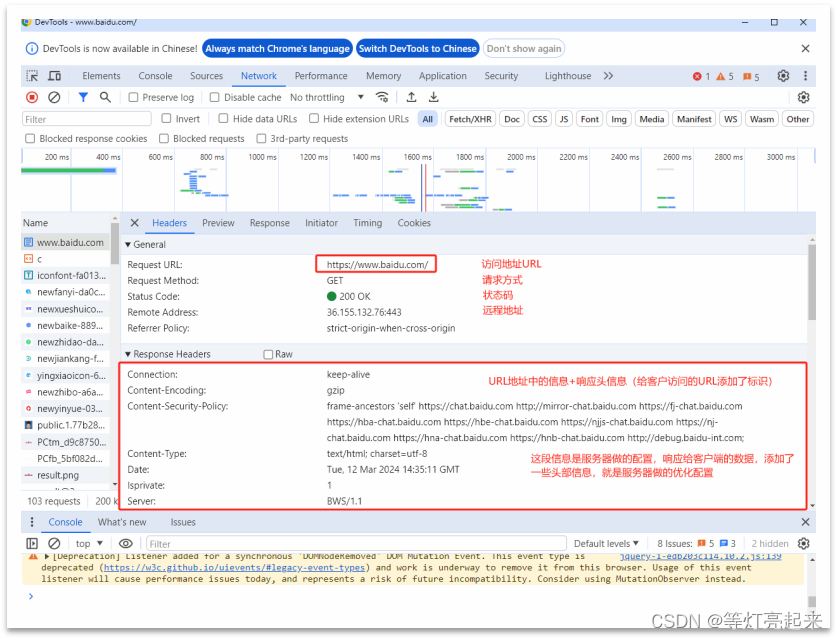Check 3rd-party requests option

coord(261,138)
